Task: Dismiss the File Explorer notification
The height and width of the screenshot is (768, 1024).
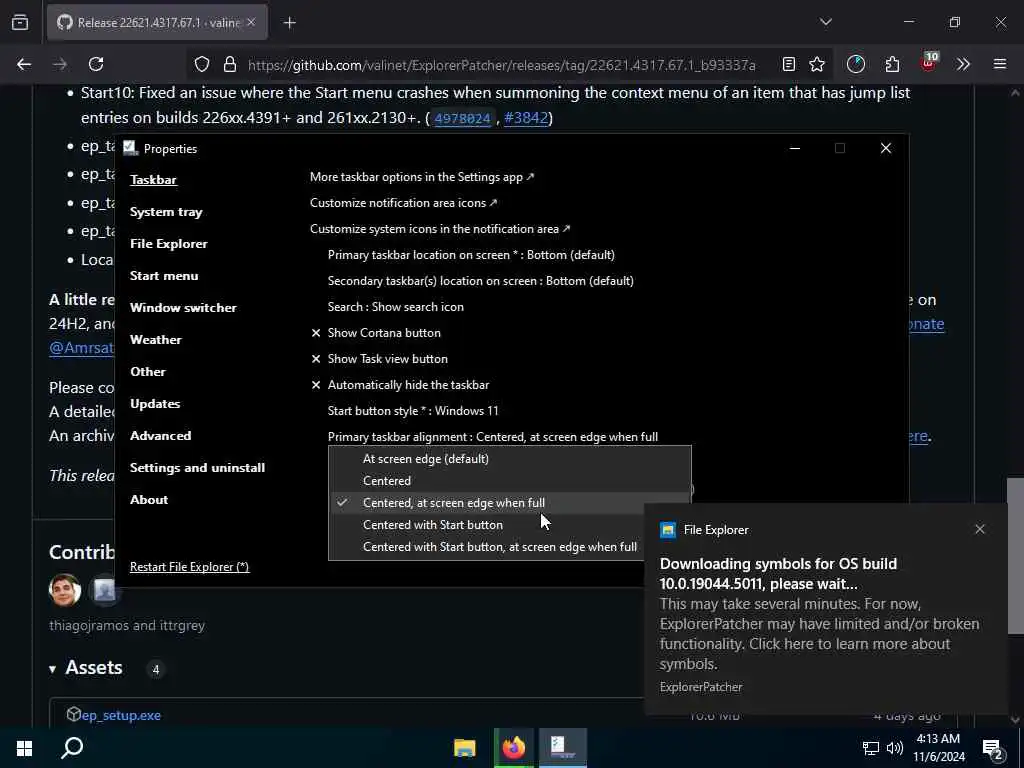Action: (x=980, y=529)
